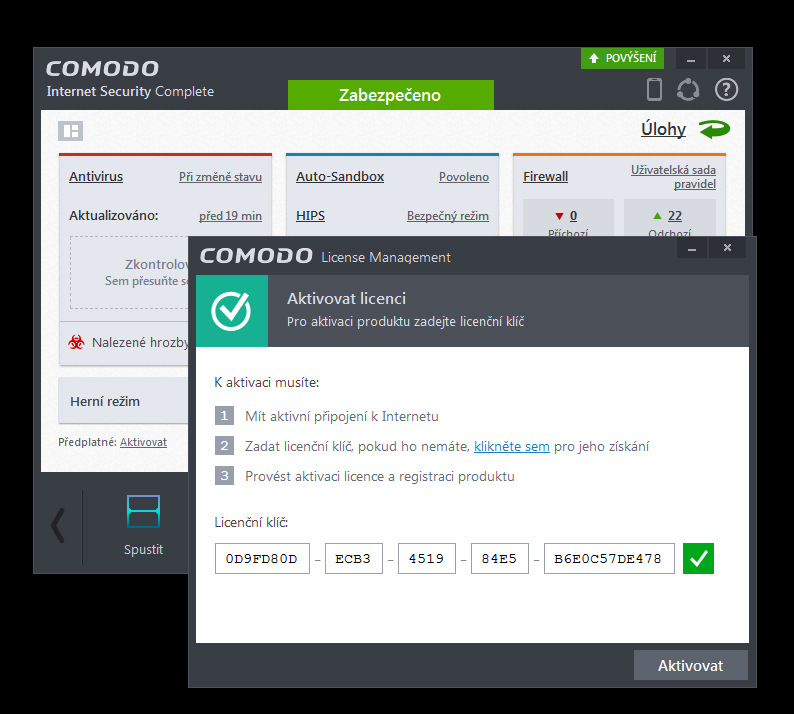This screenshot has width=794, height=714.
Task: Close the License Management window
Action: [x=727, y=248]
